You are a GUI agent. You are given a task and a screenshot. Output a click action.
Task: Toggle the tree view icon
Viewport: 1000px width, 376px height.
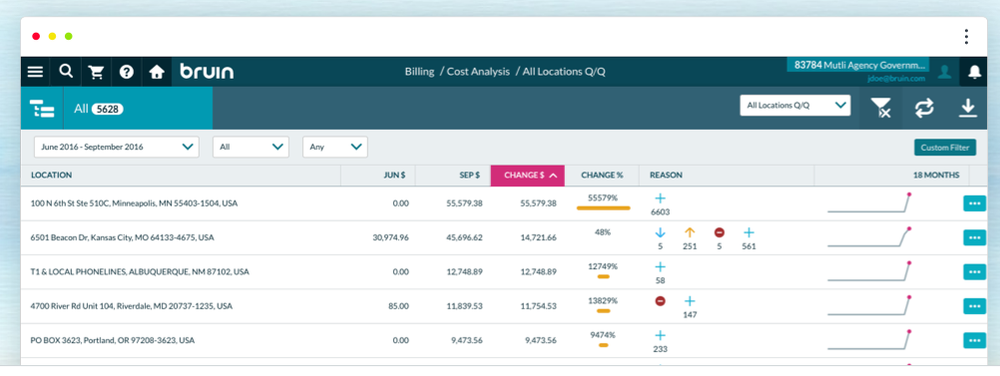pos(42,108)
